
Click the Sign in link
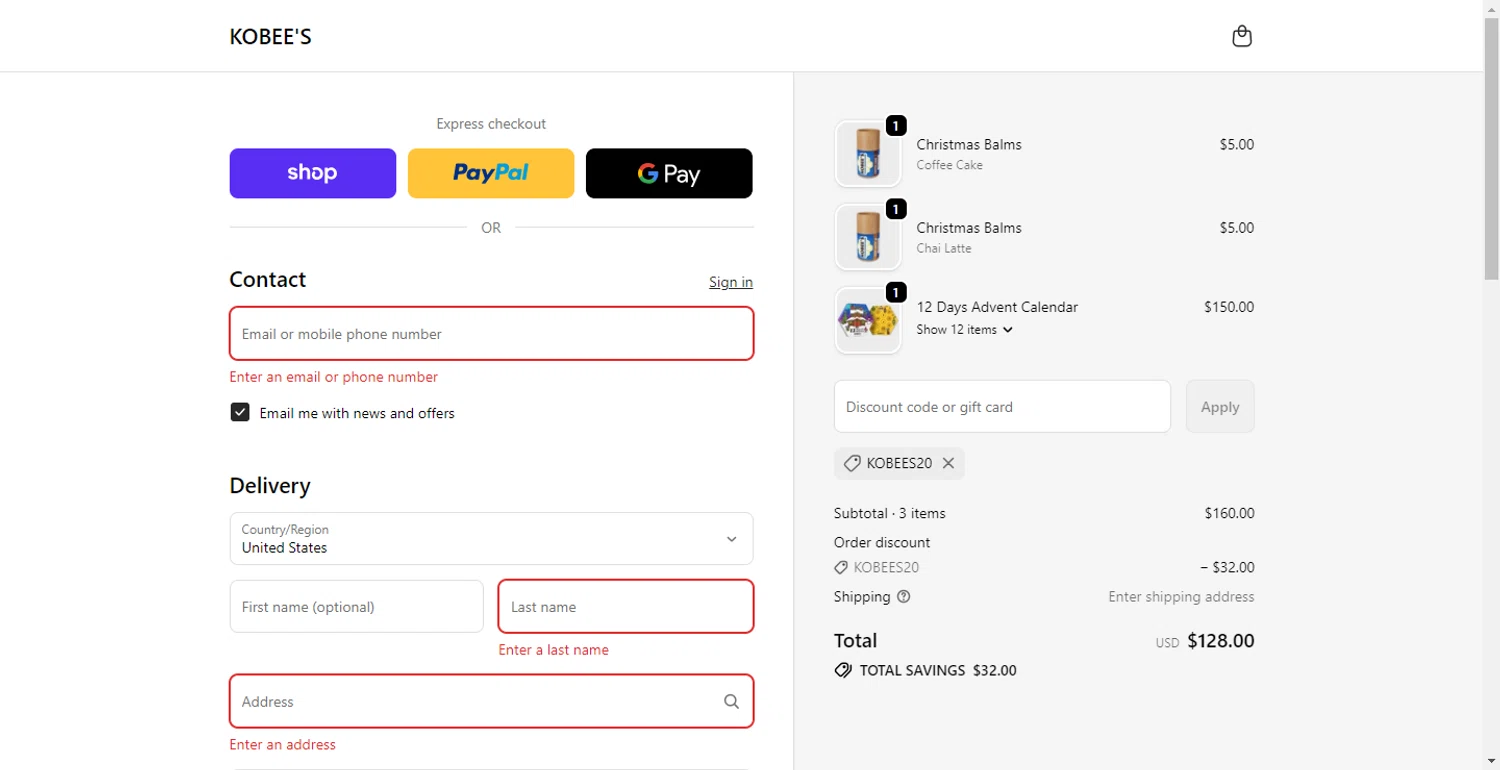click(731, 282)
